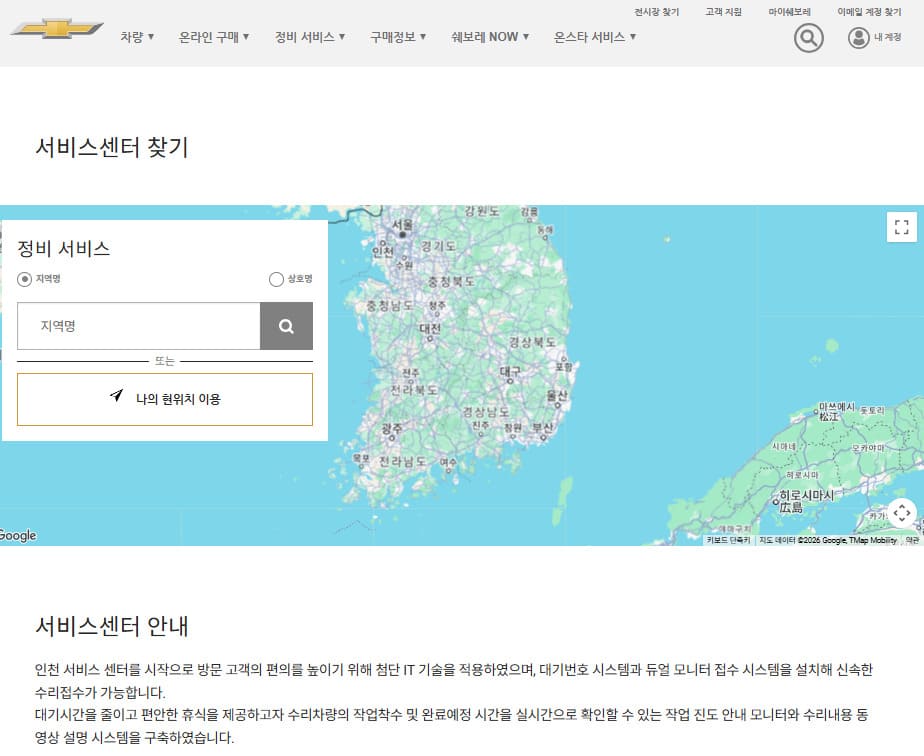Viewport: 924px width, 756px height.
Task: Click the 정비 서비스 panel title
Action: (x=64, y=249)
